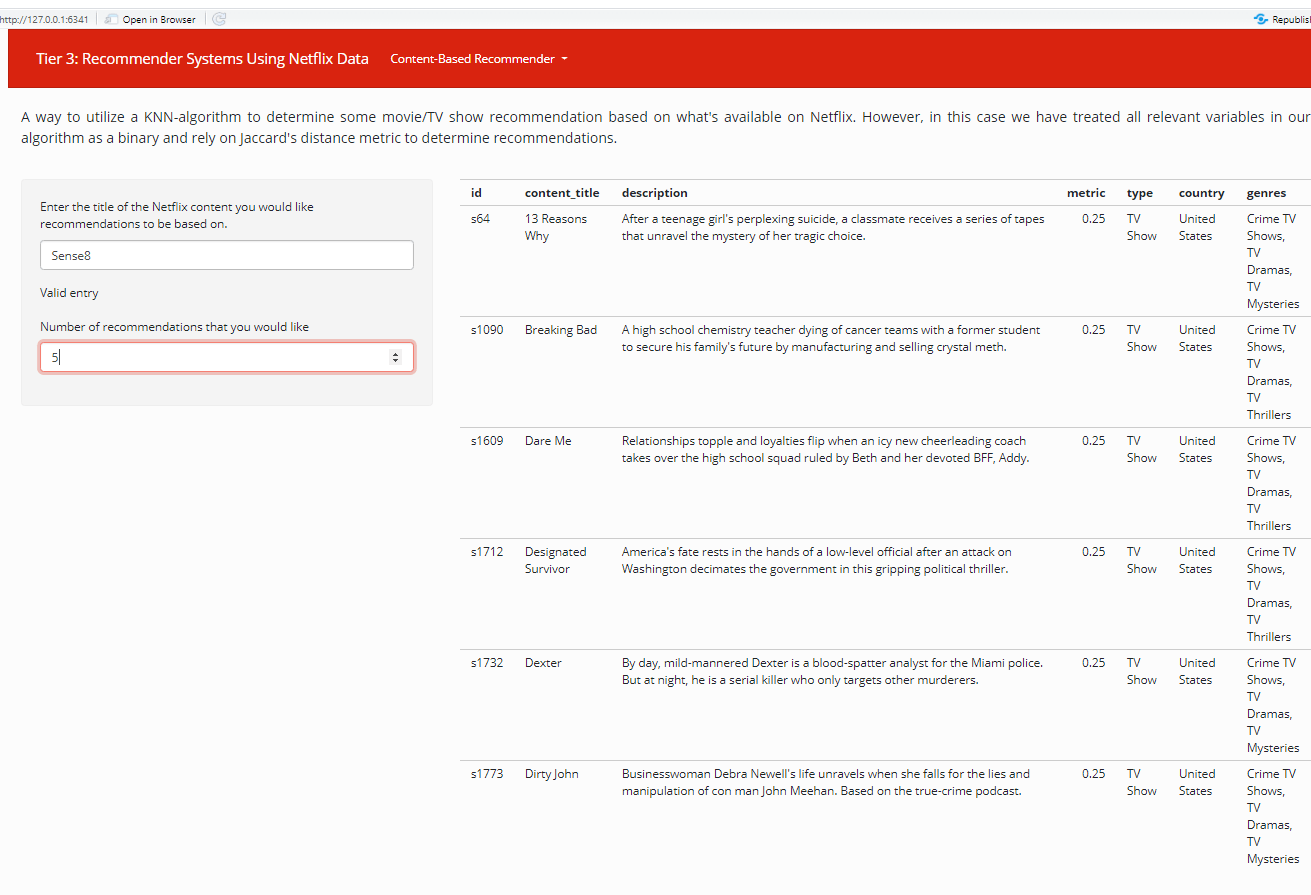
Task: Click the Dare Me description text
Action: (825, 449)
